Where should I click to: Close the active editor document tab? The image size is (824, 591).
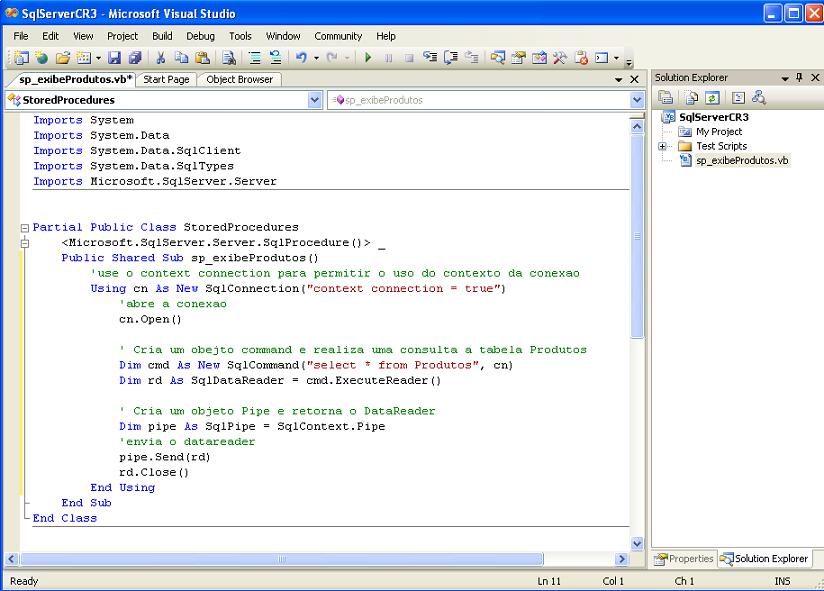pos(634,79)
